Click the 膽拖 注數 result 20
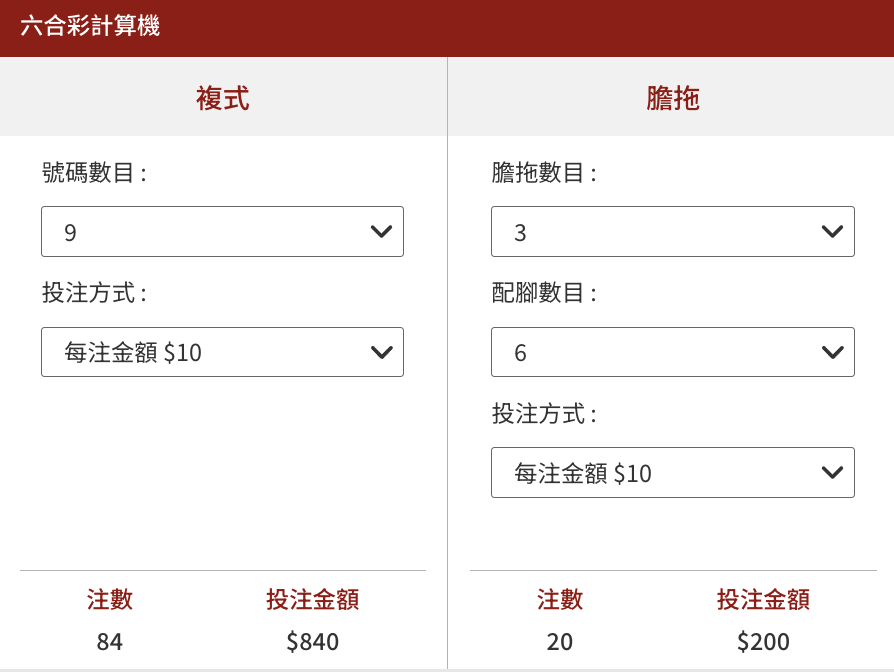The height and width of the screenshot is (672, 894). pyautogui.click(x=560, y=642)
